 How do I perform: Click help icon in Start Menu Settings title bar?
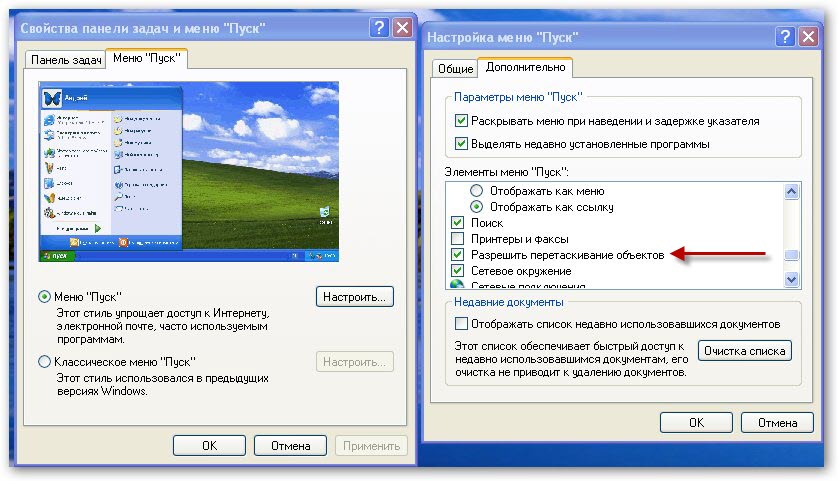coord(786,36)
